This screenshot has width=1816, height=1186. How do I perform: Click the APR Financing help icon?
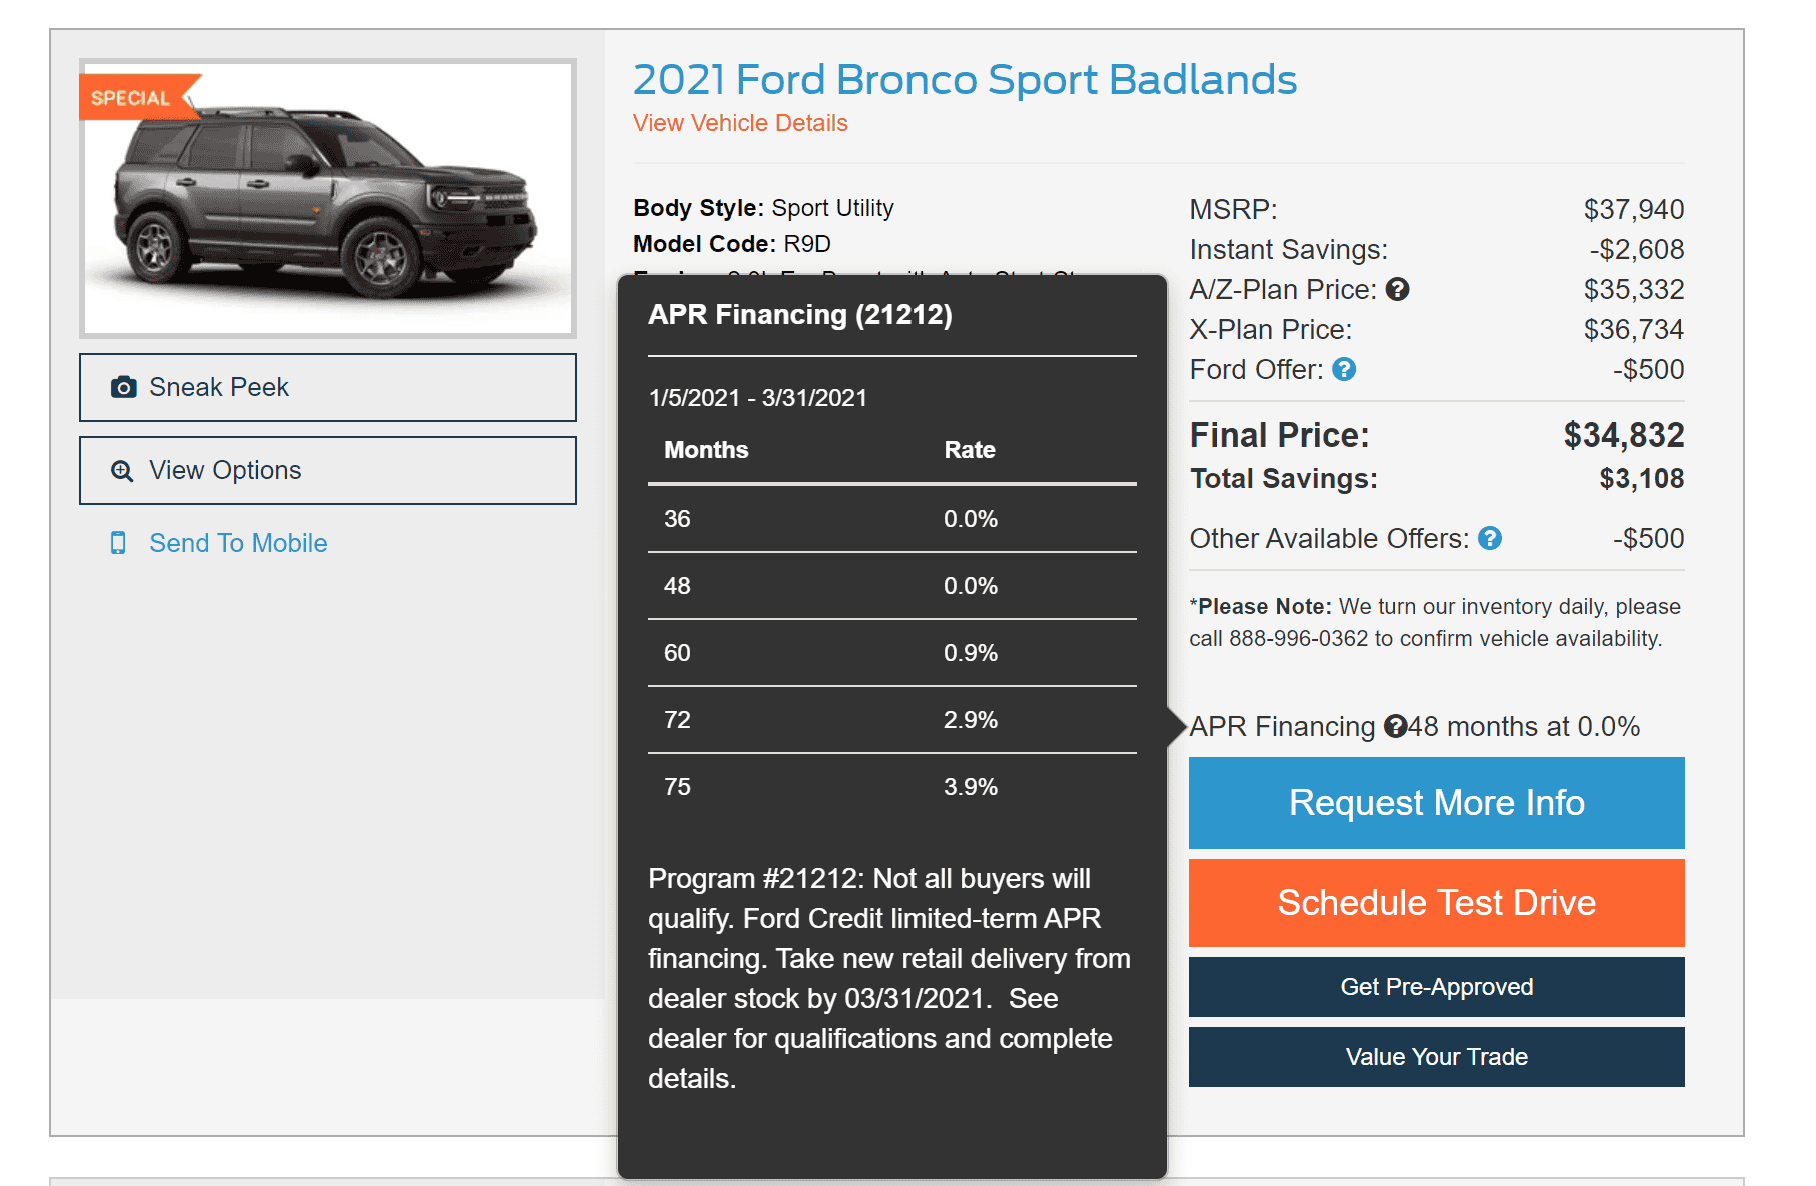point(1395,727)
